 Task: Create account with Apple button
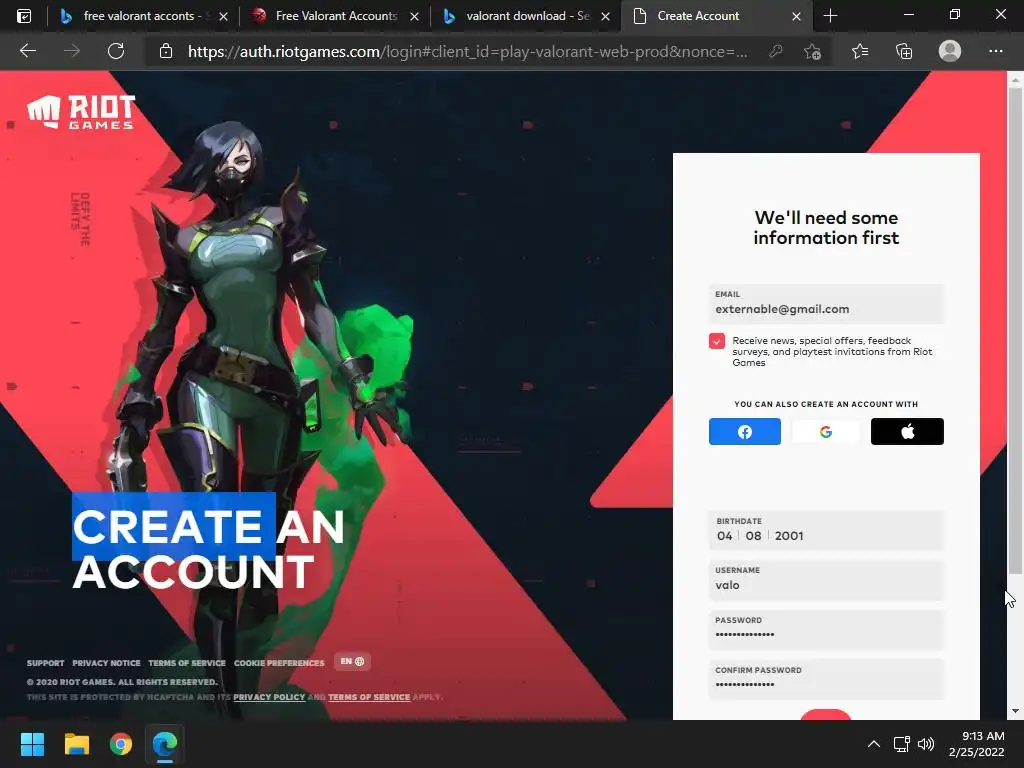(x=907, y=432)
